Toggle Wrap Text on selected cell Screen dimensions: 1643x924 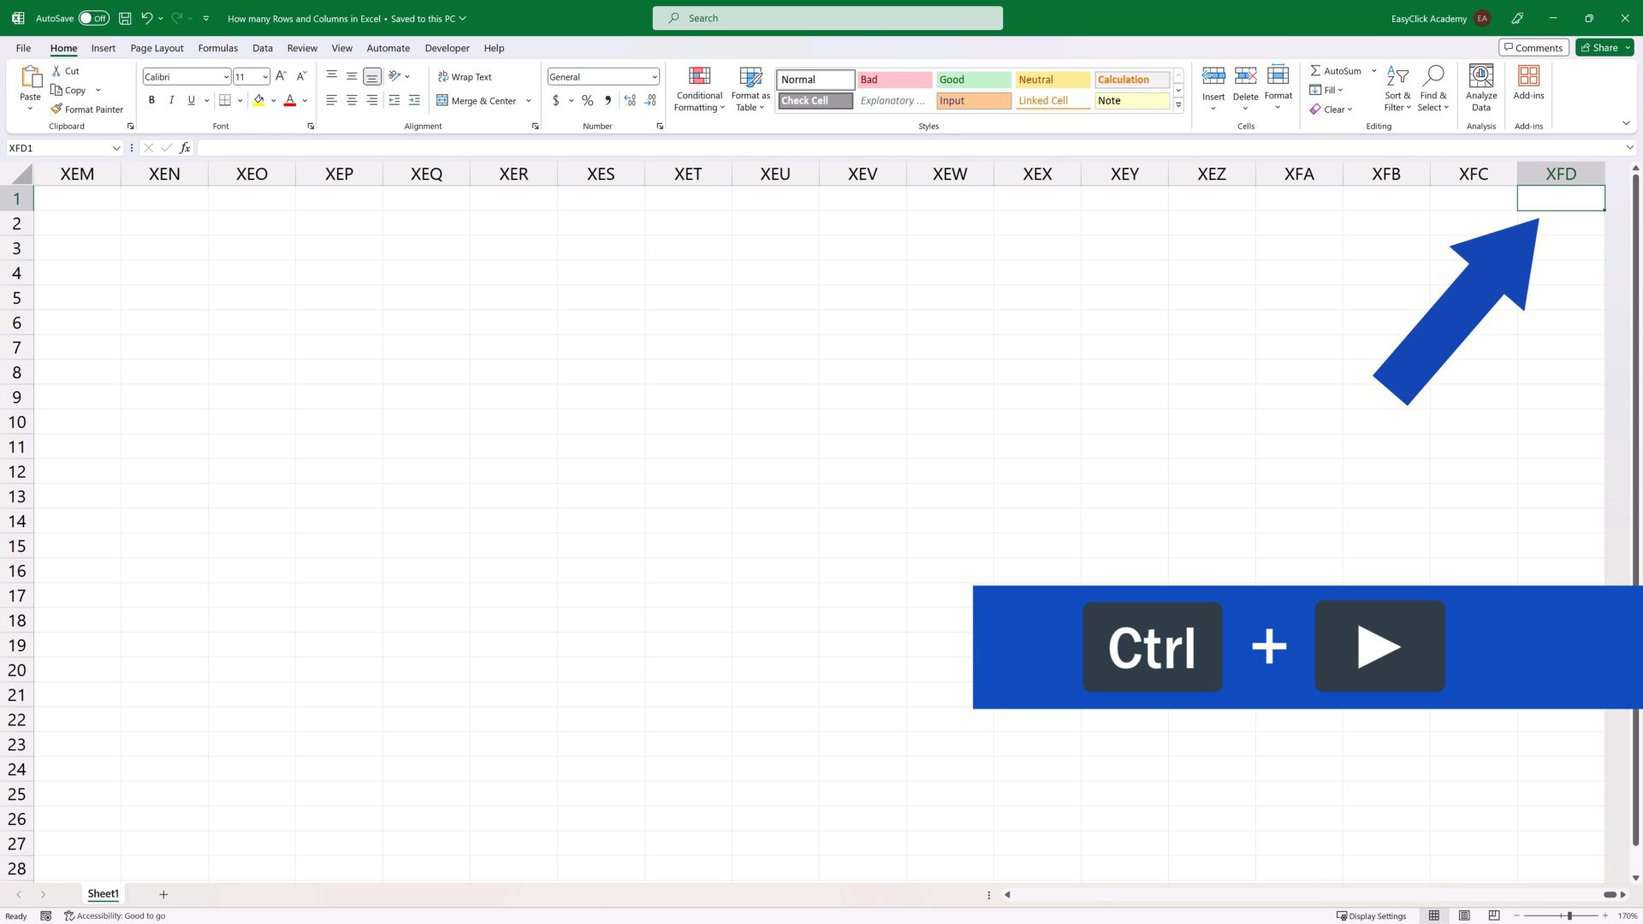[x=465, y=76]
